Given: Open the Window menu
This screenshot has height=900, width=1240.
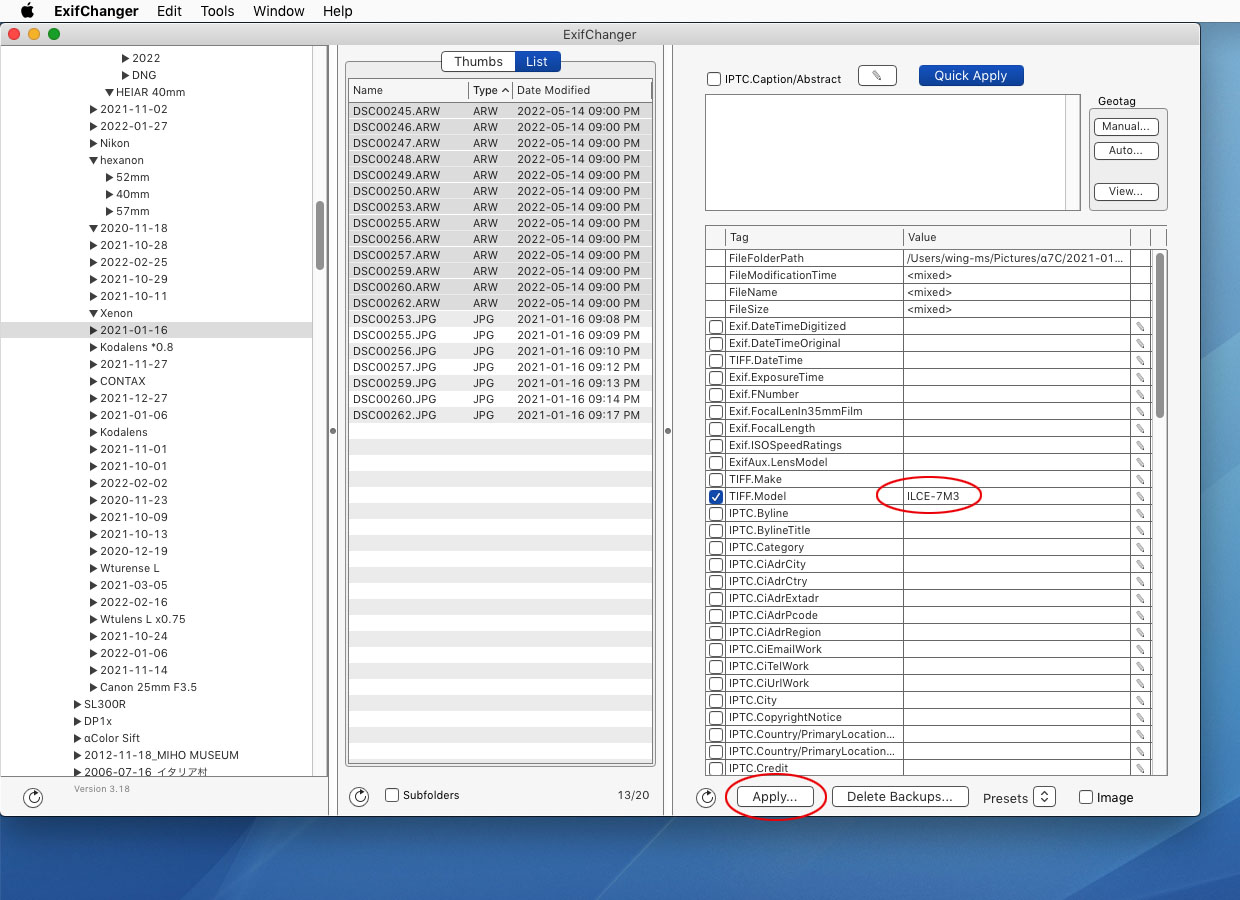Looking at the screenshot, I should tap(279, 11).
